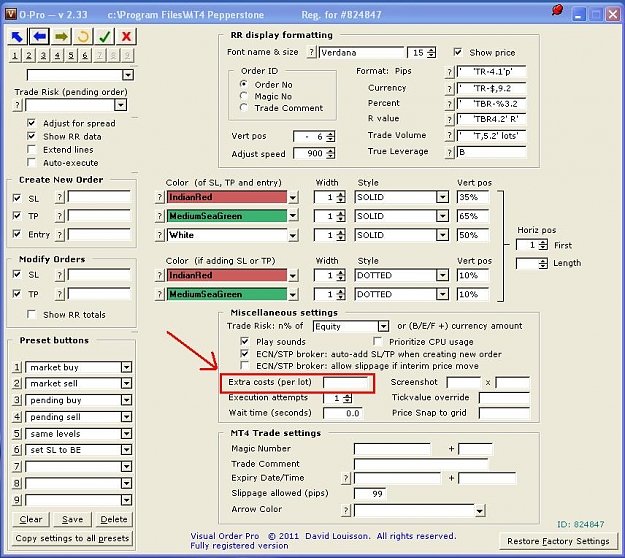Click preset button number 3

pos(16,400)
